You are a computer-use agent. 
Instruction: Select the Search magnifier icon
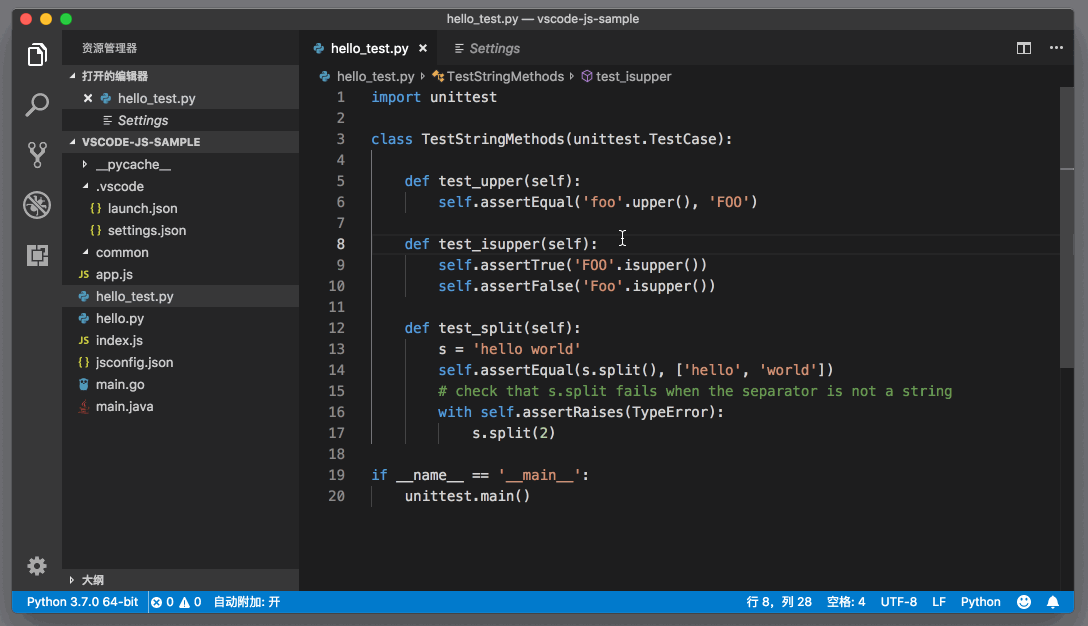point(37,104)
